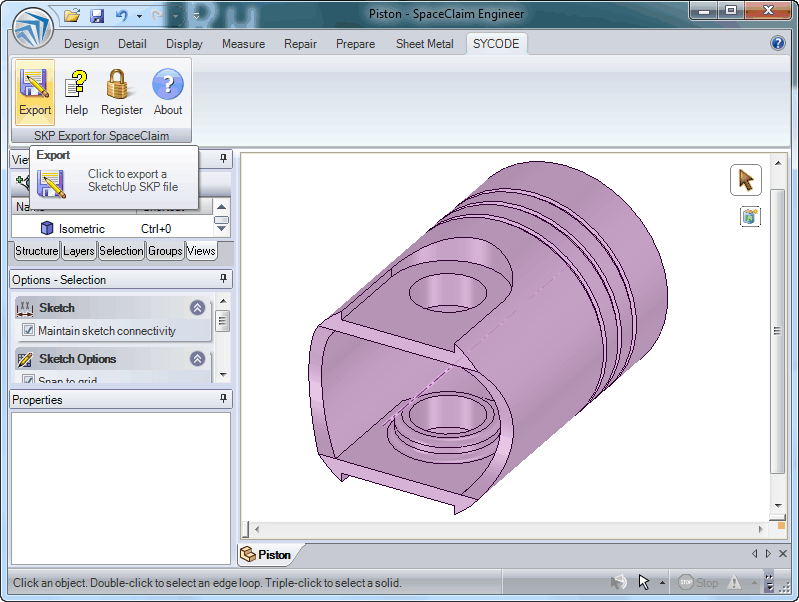The image size is (799, 602).
Task: Click the viewport horizontal scroll-right arrow
Action: (760, 529)
